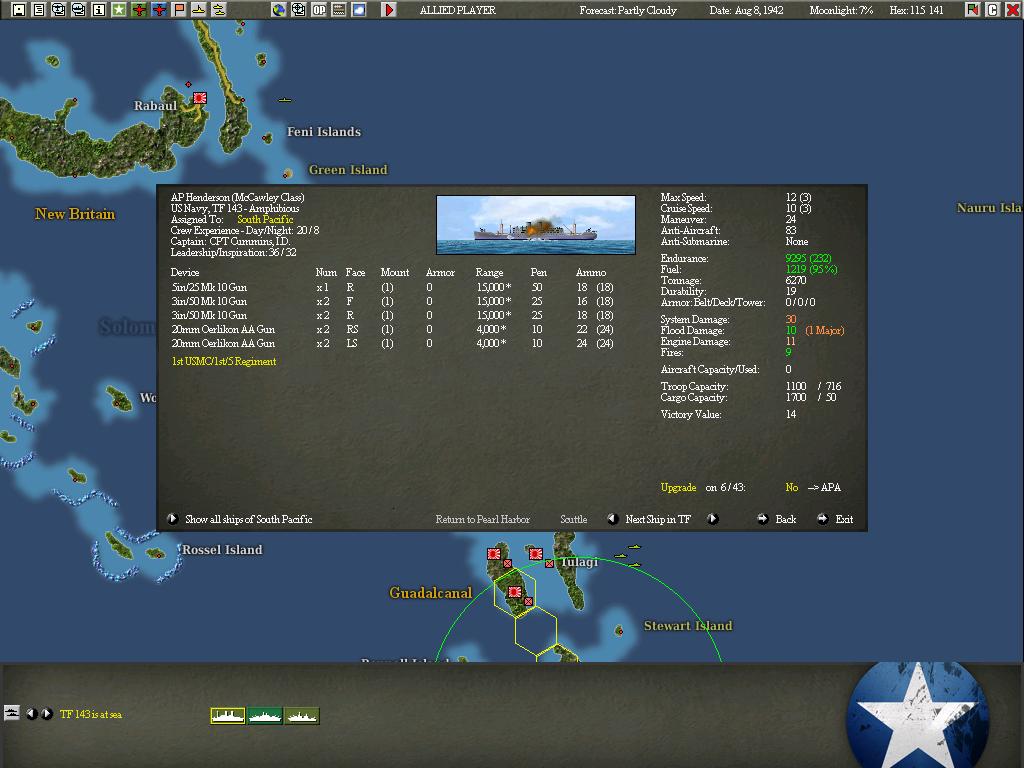Screen dimensions: 1024x768
Task: Click next task force arrow in bottom bar
Action: tap(47, 714)
